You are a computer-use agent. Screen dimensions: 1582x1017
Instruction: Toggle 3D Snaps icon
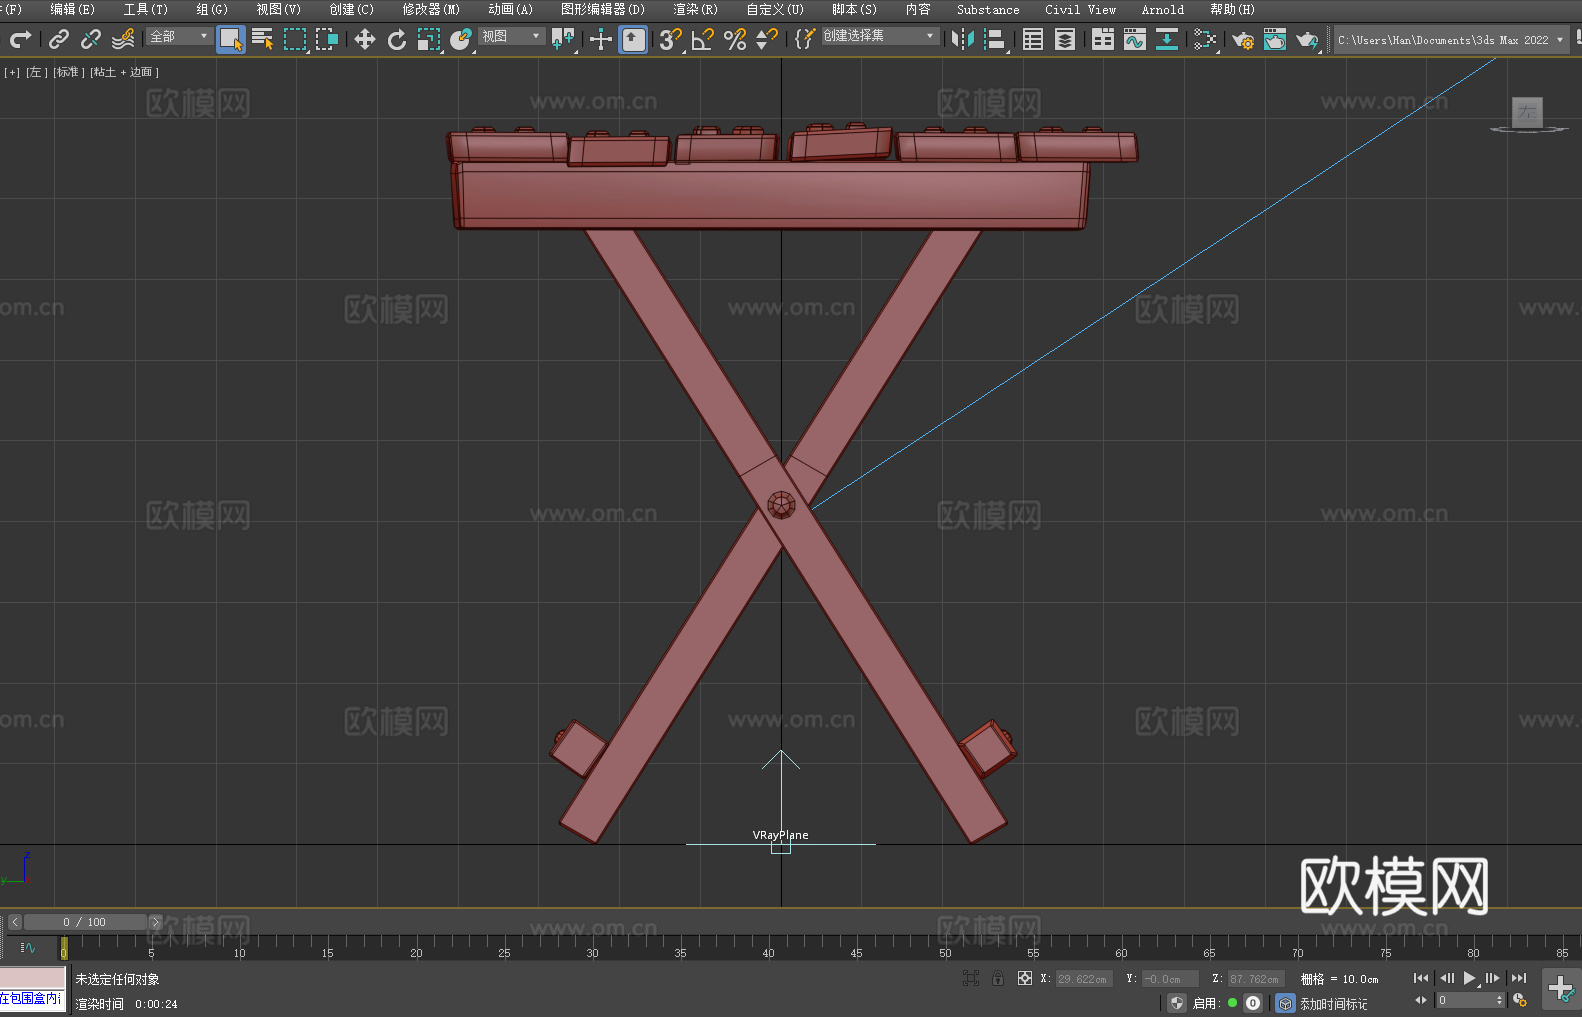[x=670, y=39]
